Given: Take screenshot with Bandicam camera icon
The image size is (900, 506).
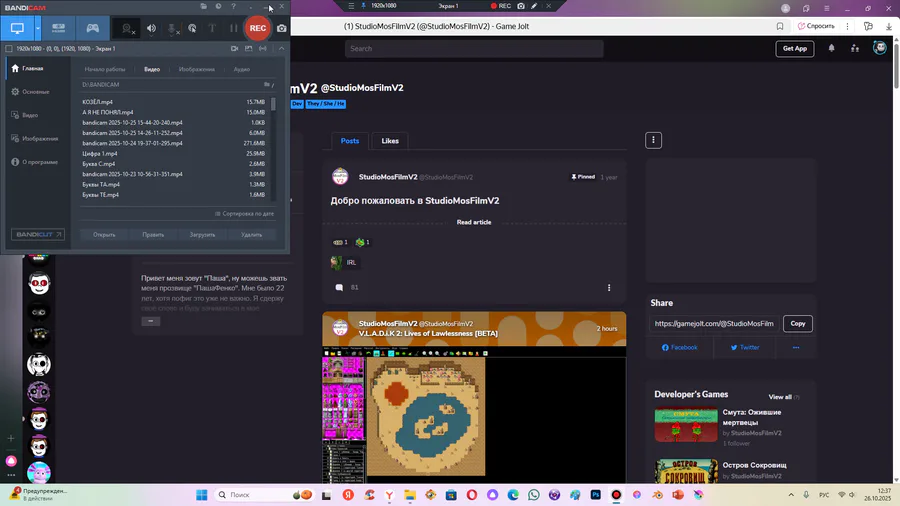Looking at the screenshot, I should tap(282, 28).
